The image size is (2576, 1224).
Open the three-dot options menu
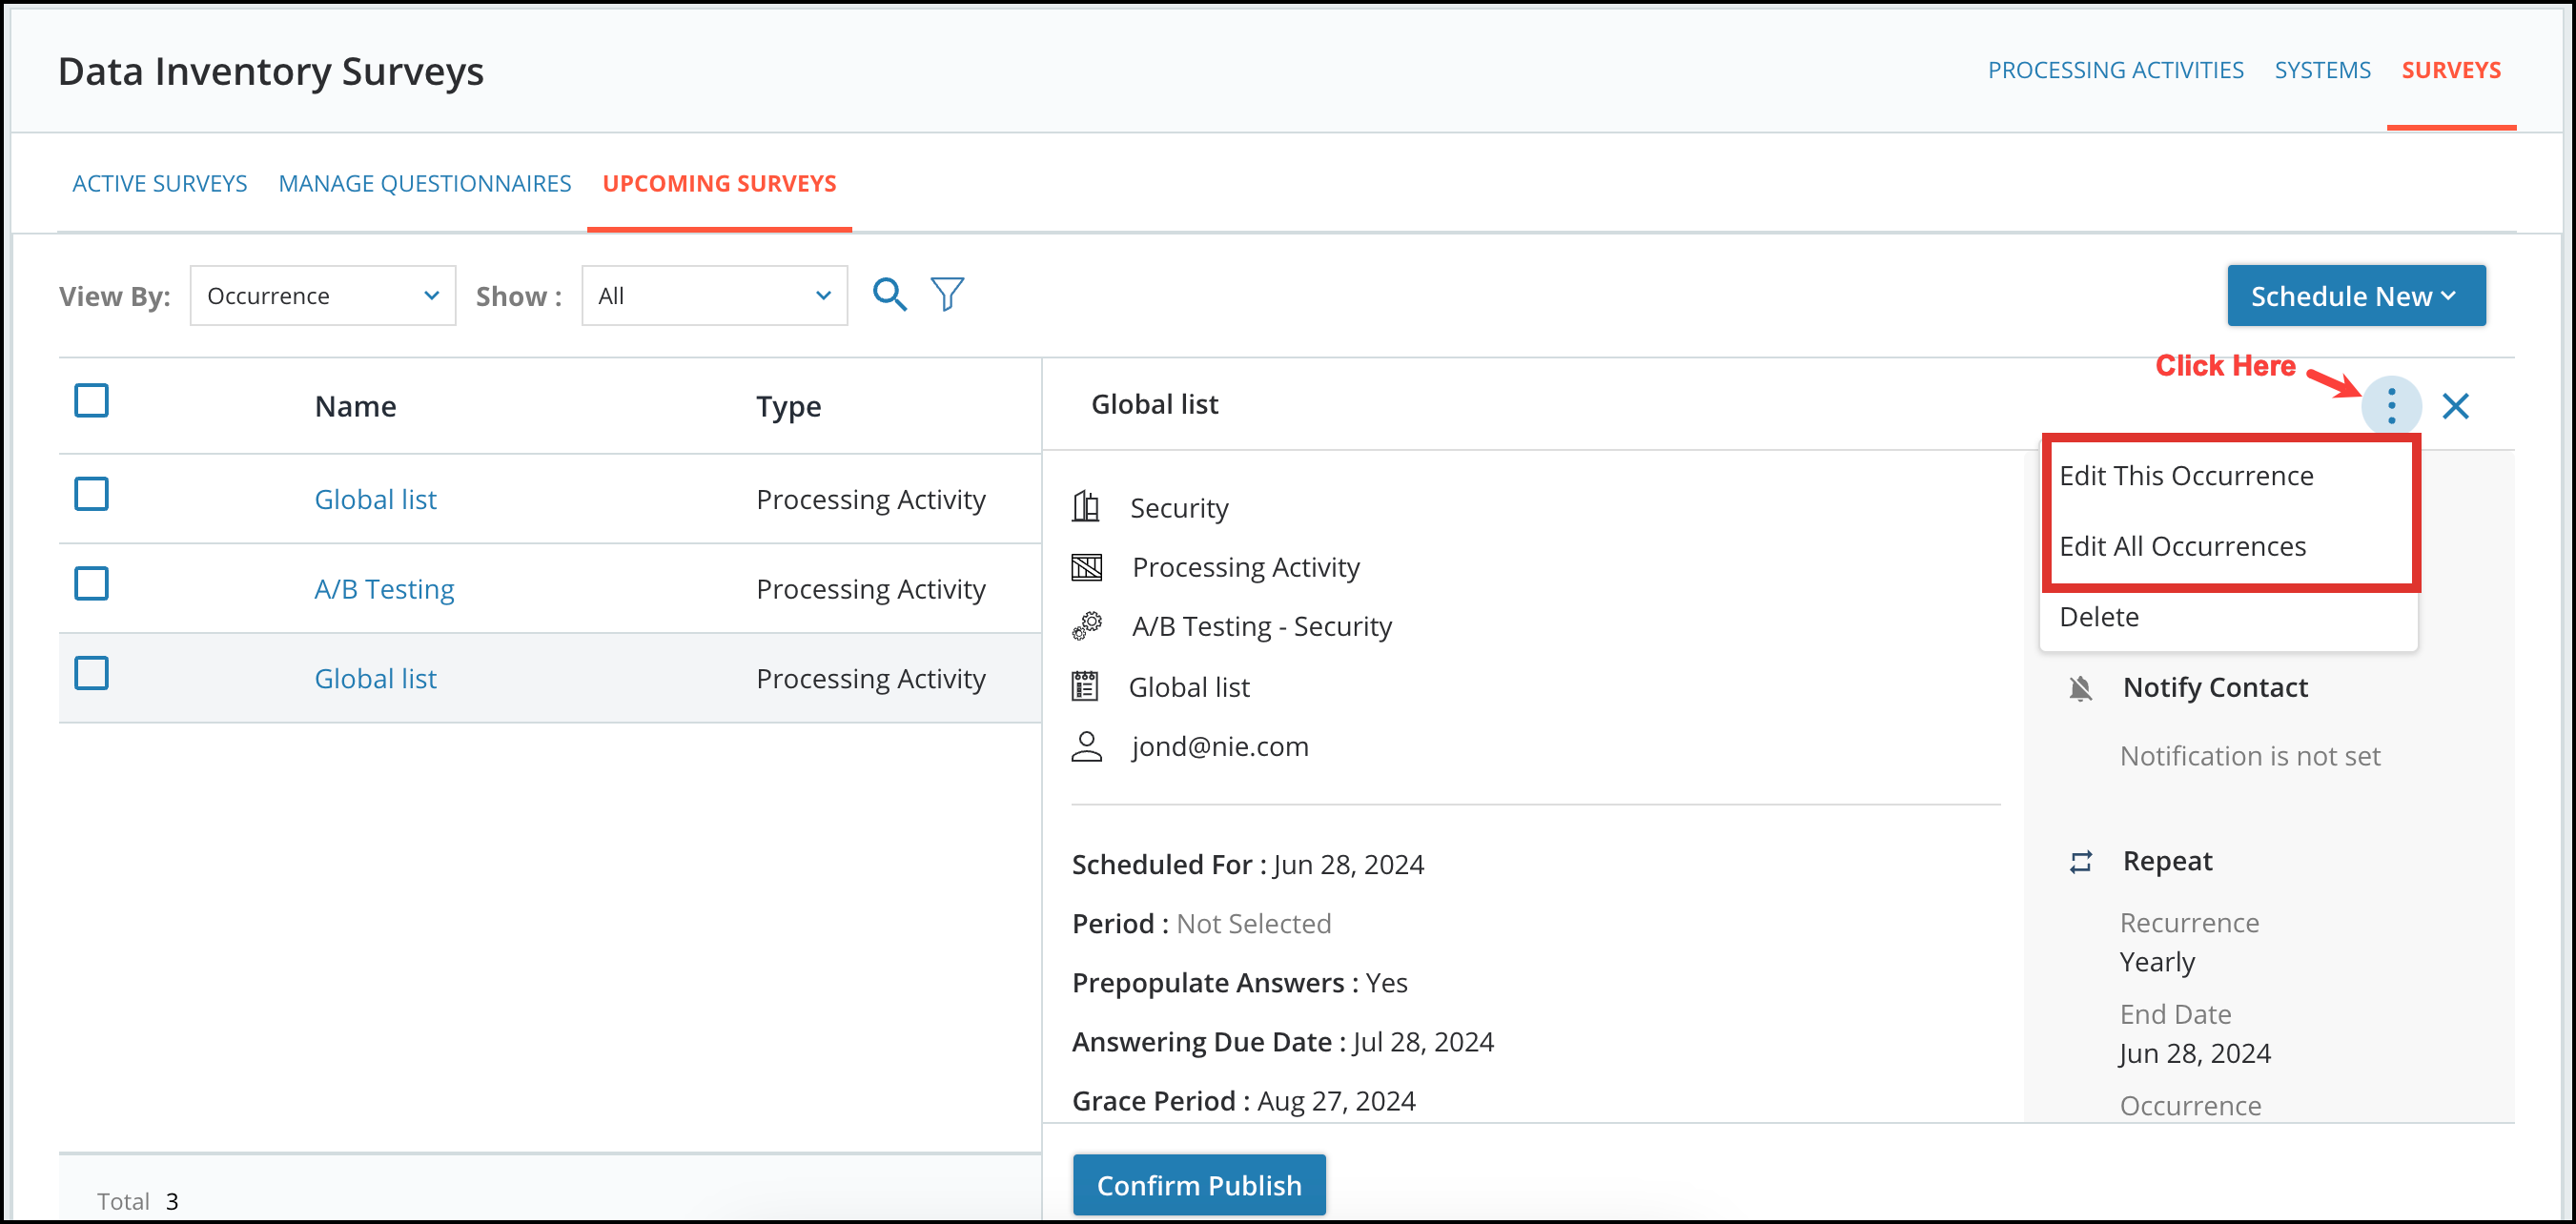tap(2391, 406)
